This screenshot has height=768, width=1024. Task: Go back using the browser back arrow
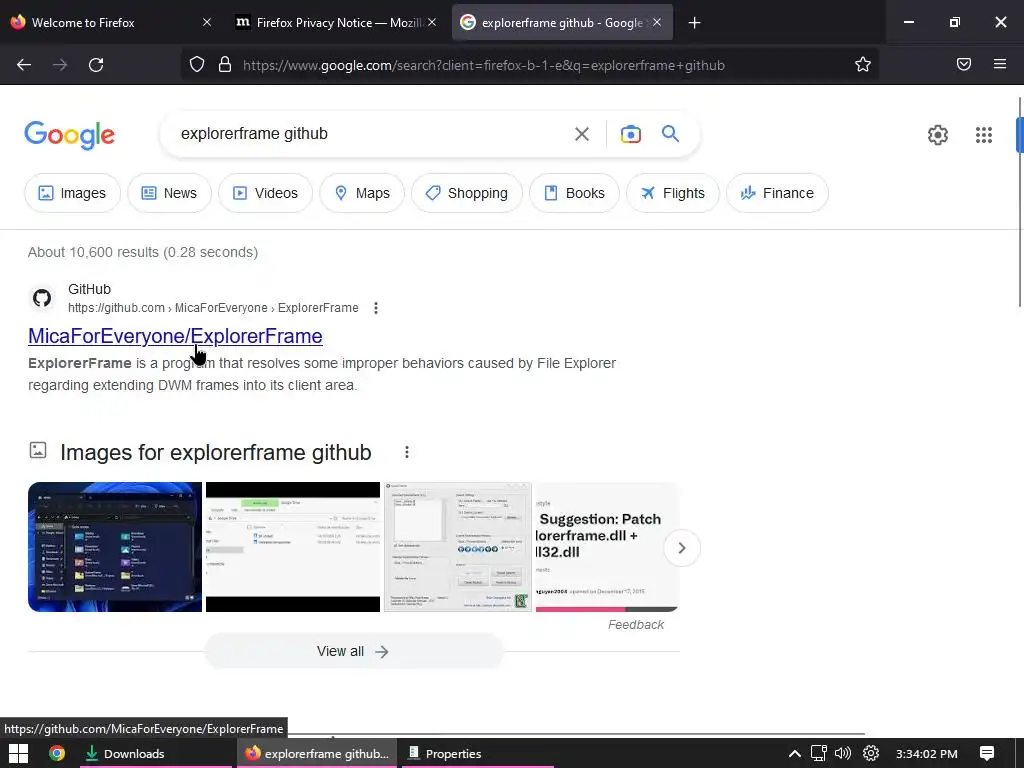[x=24, y=65]
